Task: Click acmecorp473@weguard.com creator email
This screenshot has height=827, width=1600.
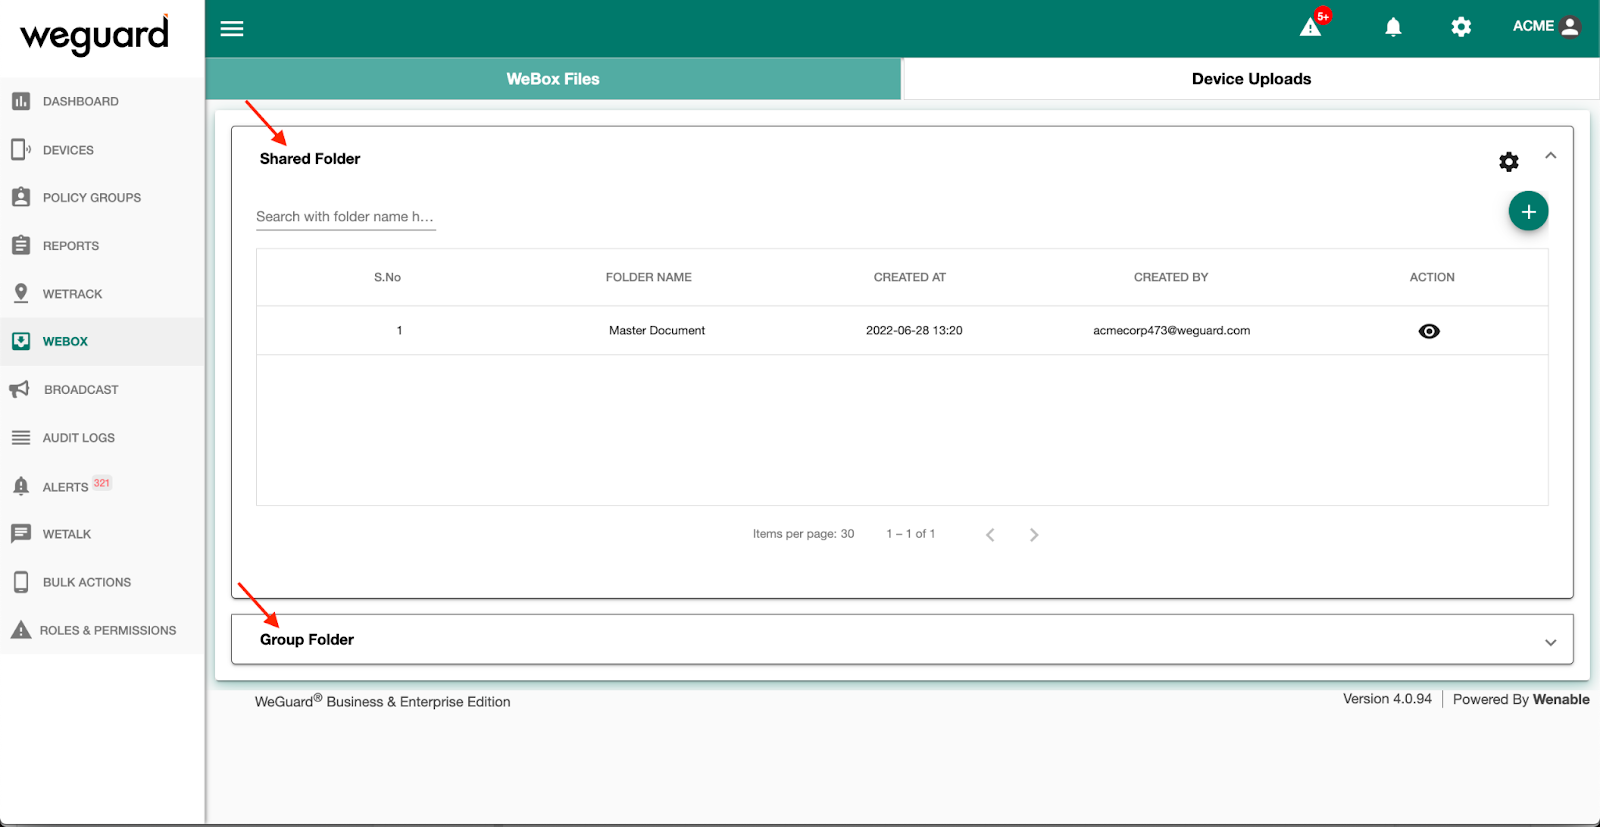Action: (1171, 330)
